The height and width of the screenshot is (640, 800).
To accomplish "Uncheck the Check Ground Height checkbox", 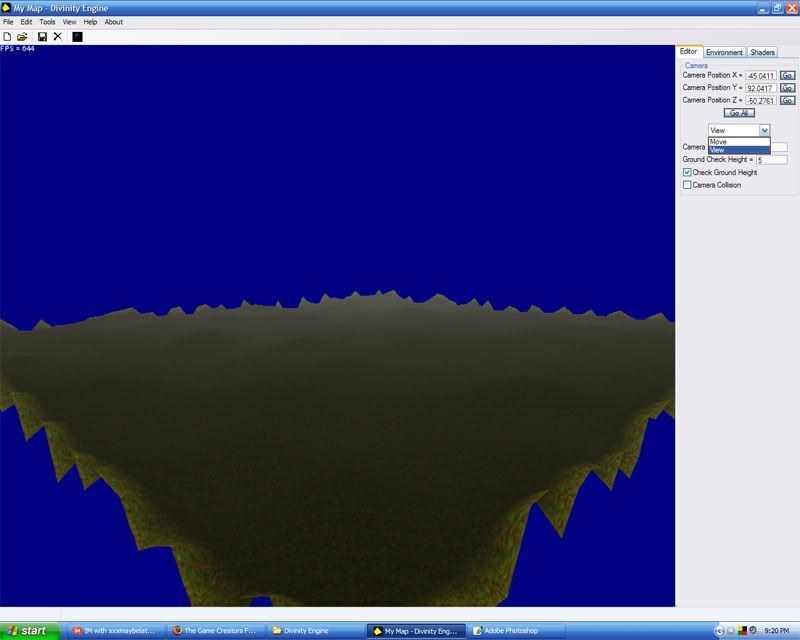I will pyautogui.click(x=686, y=172).
